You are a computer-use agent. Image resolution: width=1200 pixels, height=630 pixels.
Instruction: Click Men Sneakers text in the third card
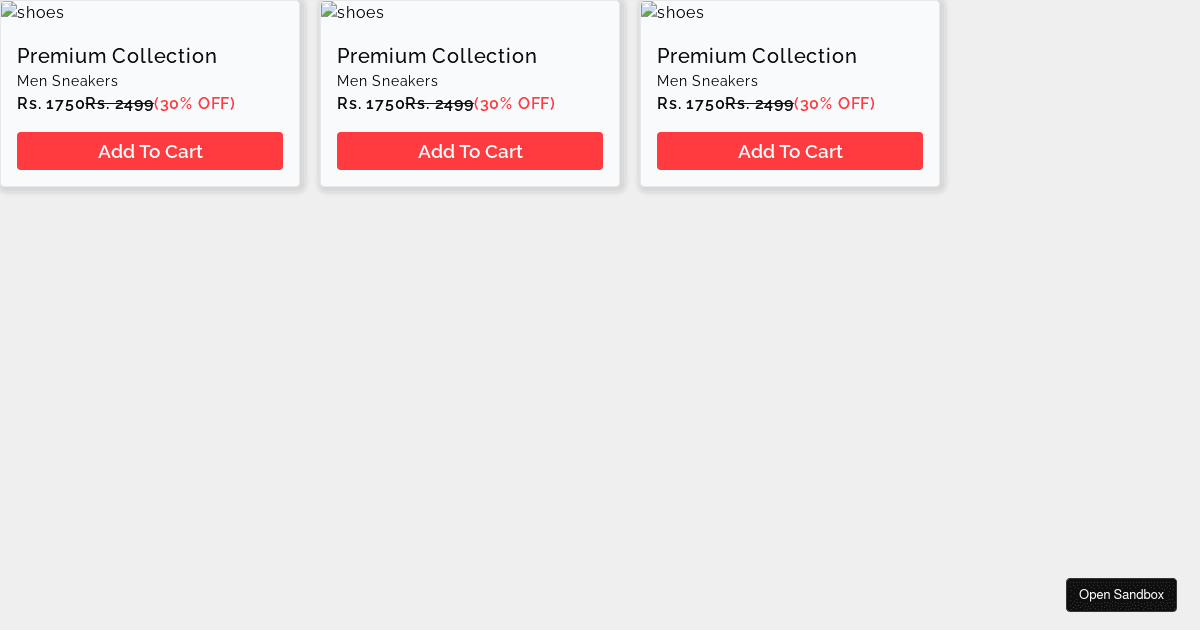pyautogui.click(x=708, y=81)
